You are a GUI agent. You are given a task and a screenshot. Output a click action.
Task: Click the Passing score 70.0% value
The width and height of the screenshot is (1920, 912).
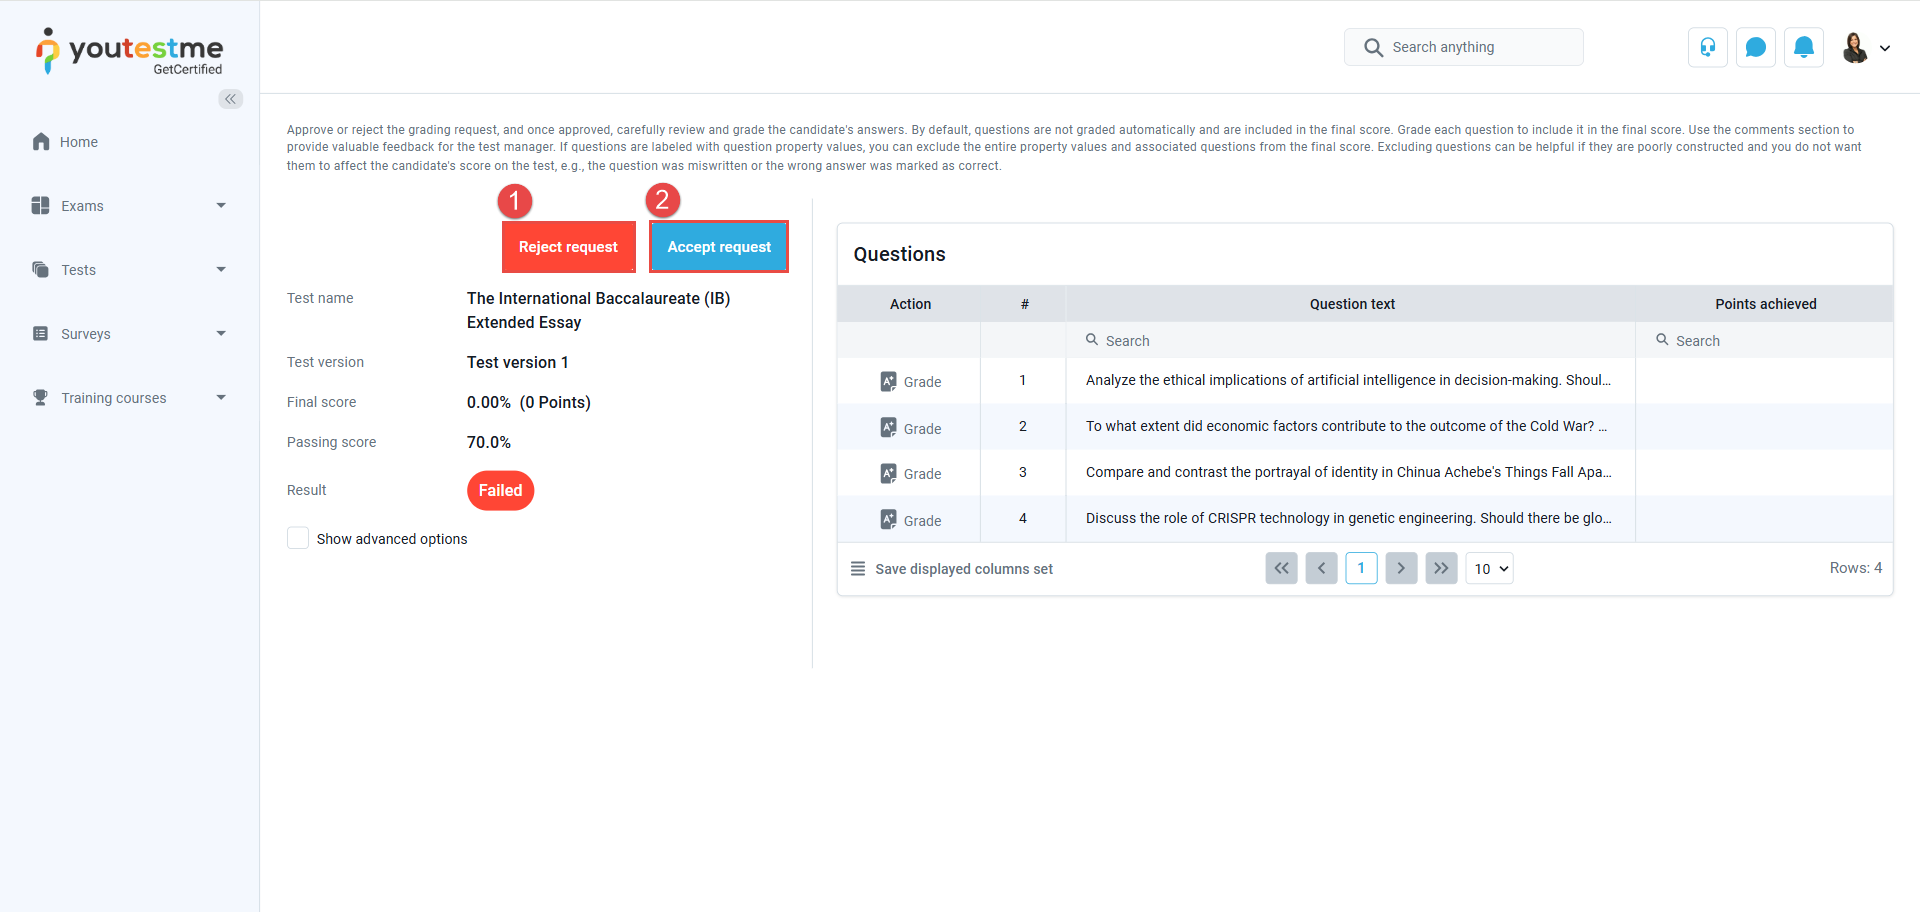click(489, 442)
